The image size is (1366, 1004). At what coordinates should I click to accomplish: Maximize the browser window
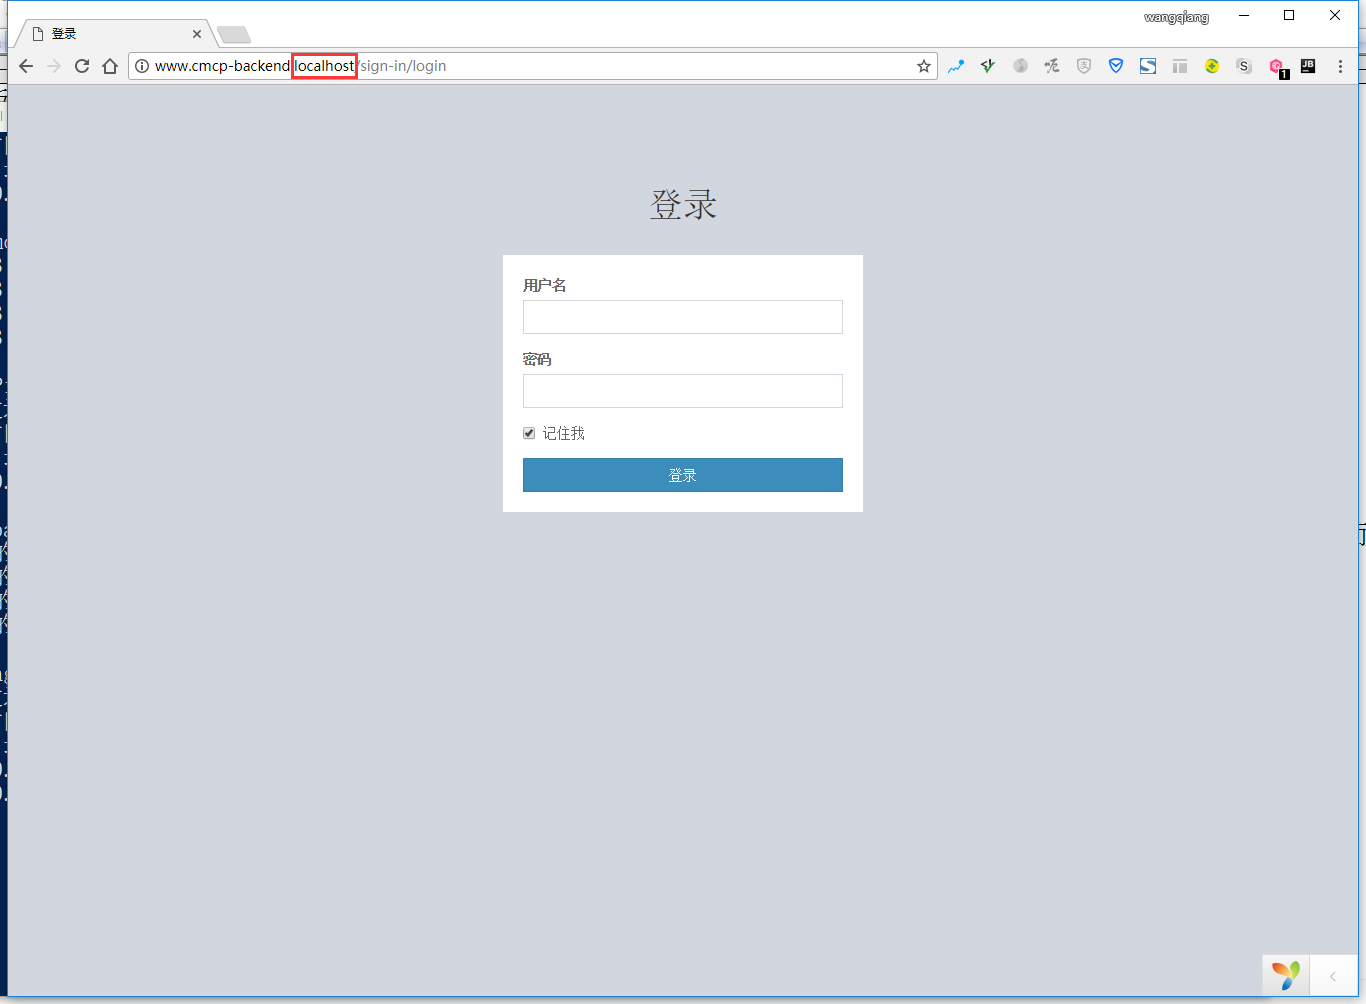(1289, 15)
